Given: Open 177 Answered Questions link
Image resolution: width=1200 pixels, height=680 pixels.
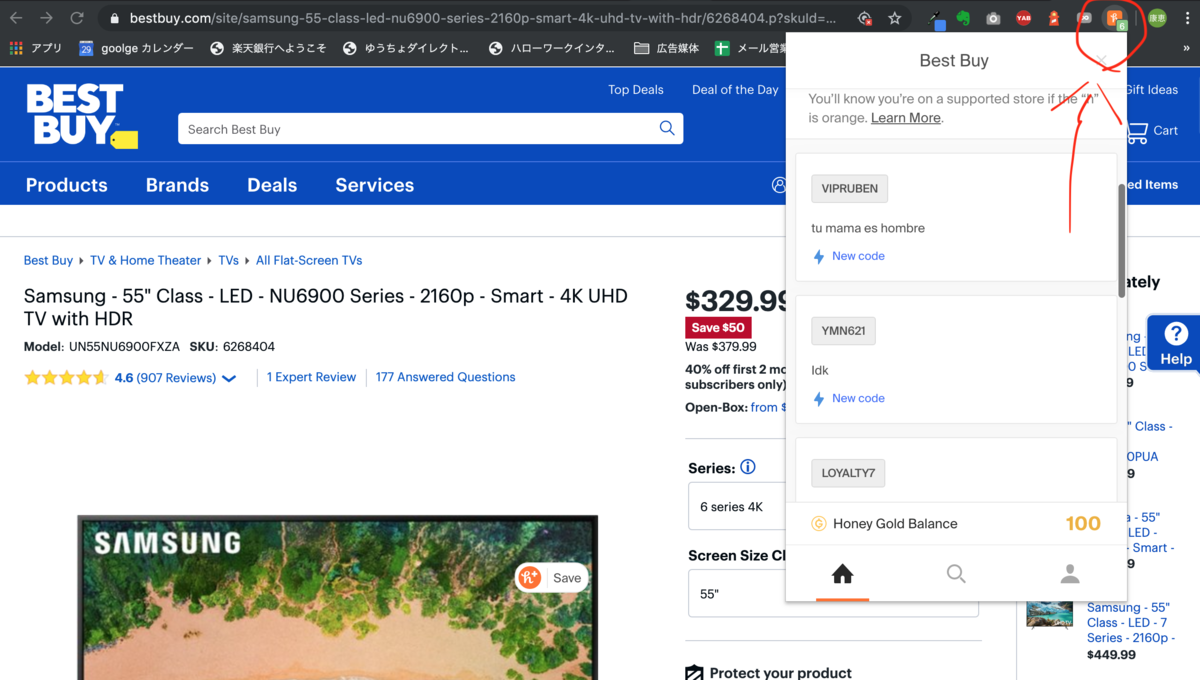Looking at the screenshot, I should click(446, 377).
